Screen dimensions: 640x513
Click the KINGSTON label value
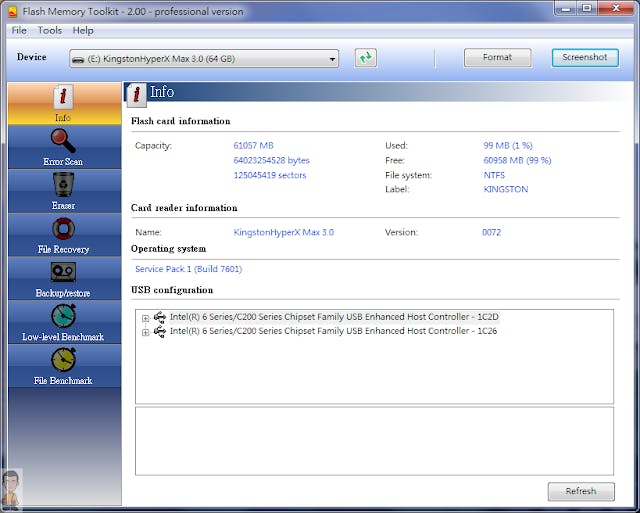pos(506,189)
